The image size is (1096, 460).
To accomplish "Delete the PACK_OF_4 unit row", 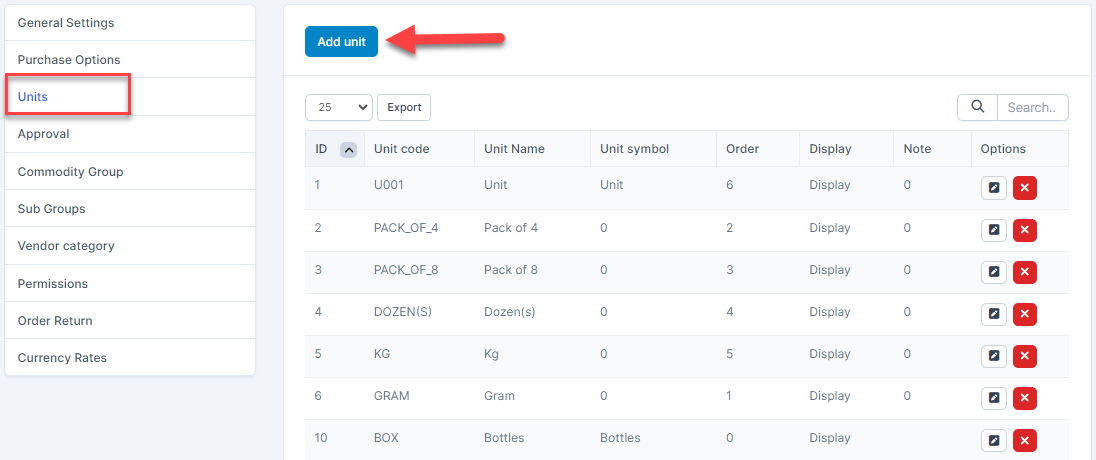I will coord(1024,231).
